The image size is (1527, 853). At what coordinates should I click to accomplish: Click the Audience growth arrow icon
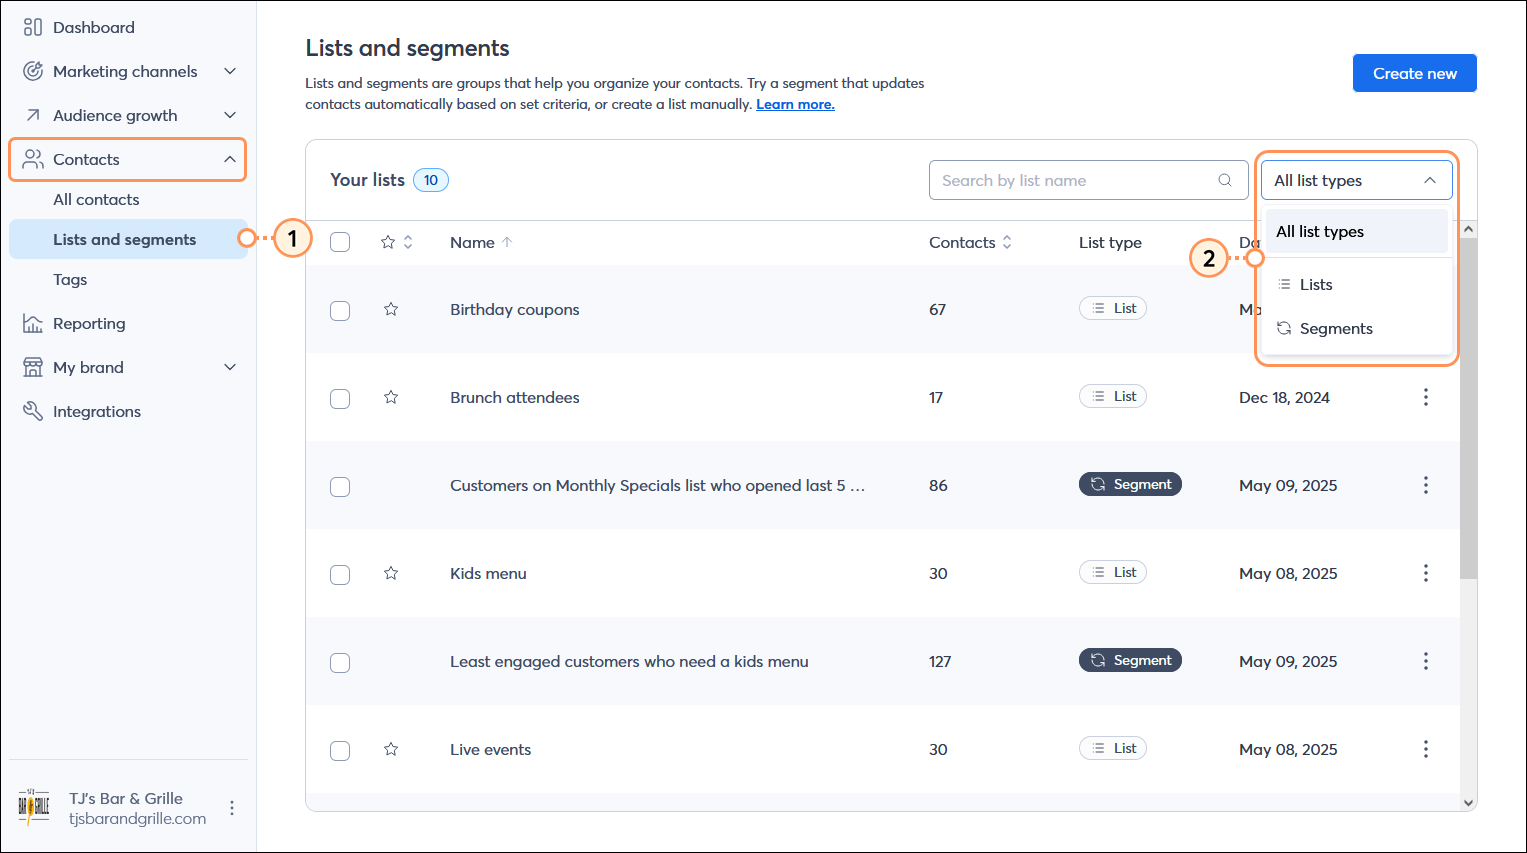pos(33,115)
